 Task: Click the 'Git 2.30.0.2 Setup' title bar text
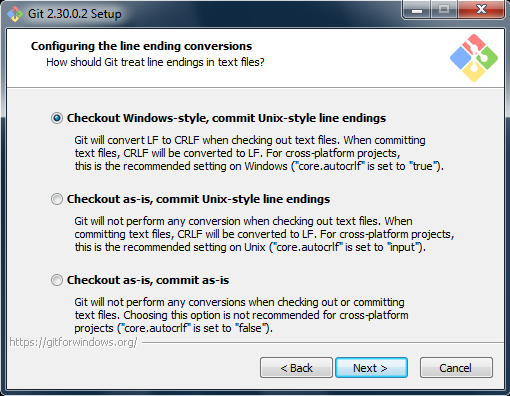click(x=75, y=14)
